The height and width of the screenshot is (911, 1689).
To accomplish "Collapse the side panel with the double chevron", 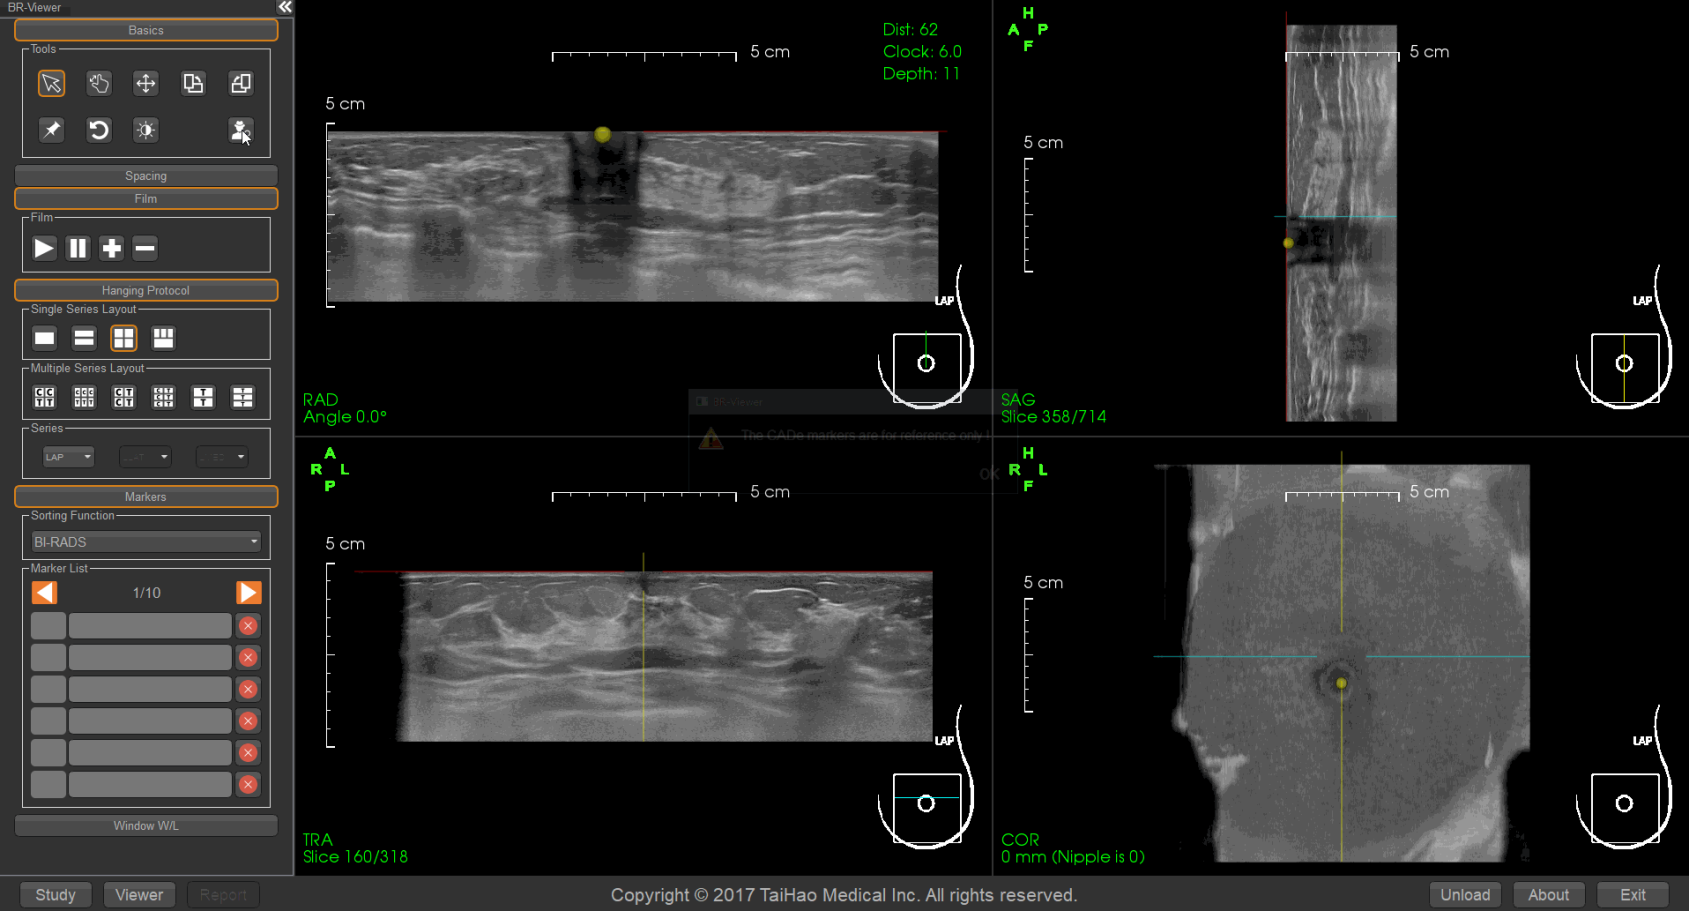I will 285,7.
